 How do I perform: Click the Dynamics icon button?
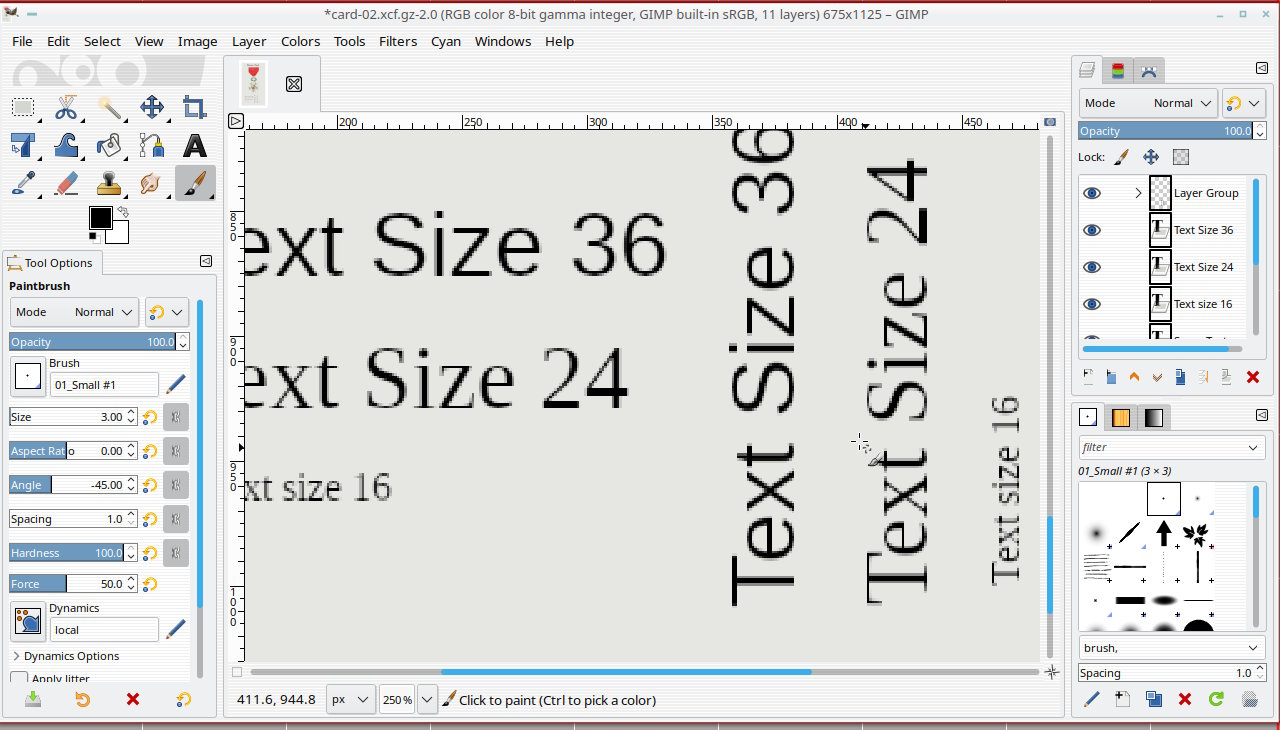[28, 622]
